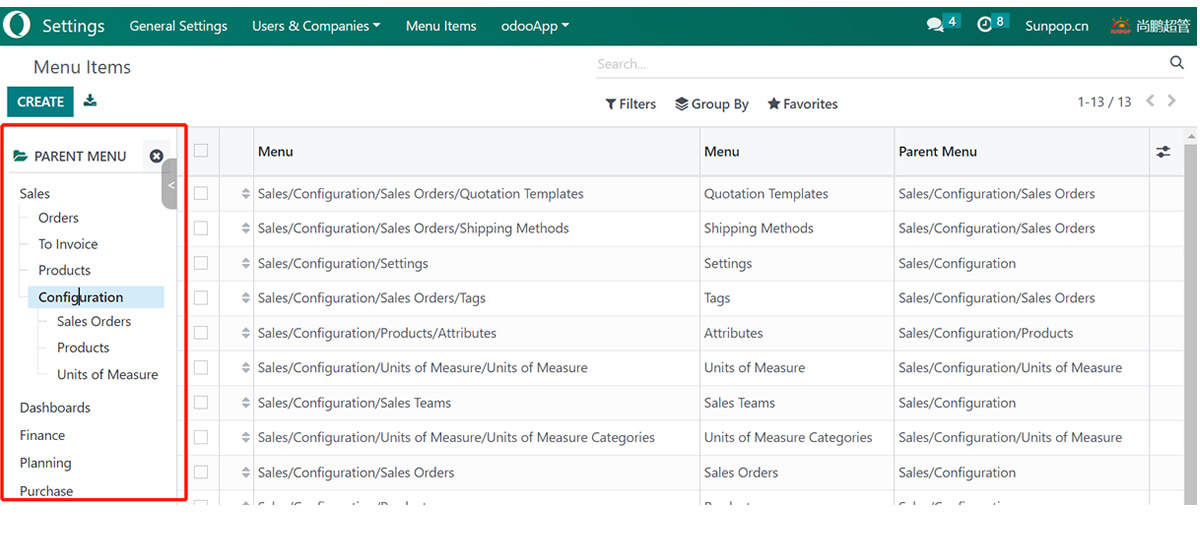Expand the Sales tree node

(35, 193)
